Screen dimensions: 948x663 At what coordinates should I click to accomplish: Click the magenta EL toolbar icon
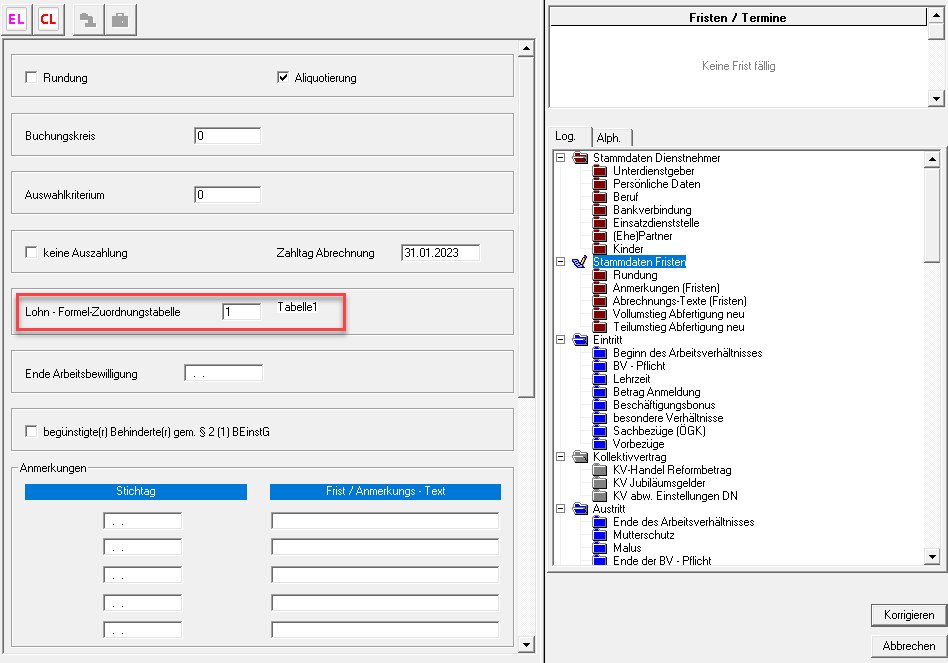click(x=17, y=19)
